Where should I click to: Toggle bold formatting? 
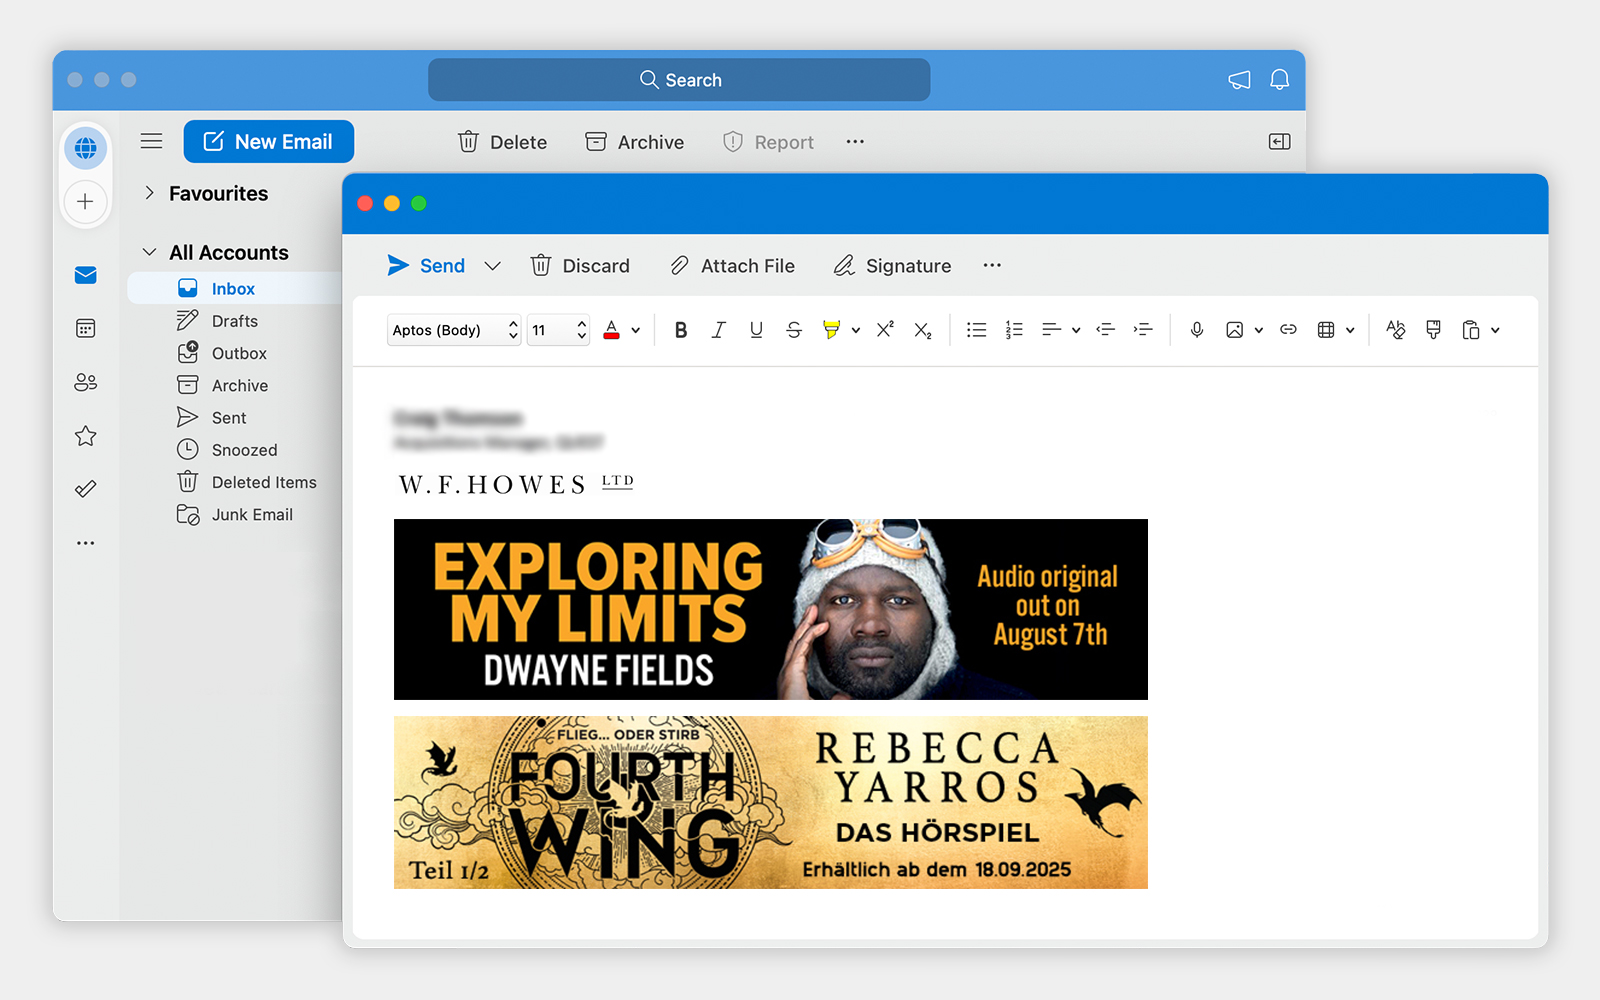[x=681, y=329]
